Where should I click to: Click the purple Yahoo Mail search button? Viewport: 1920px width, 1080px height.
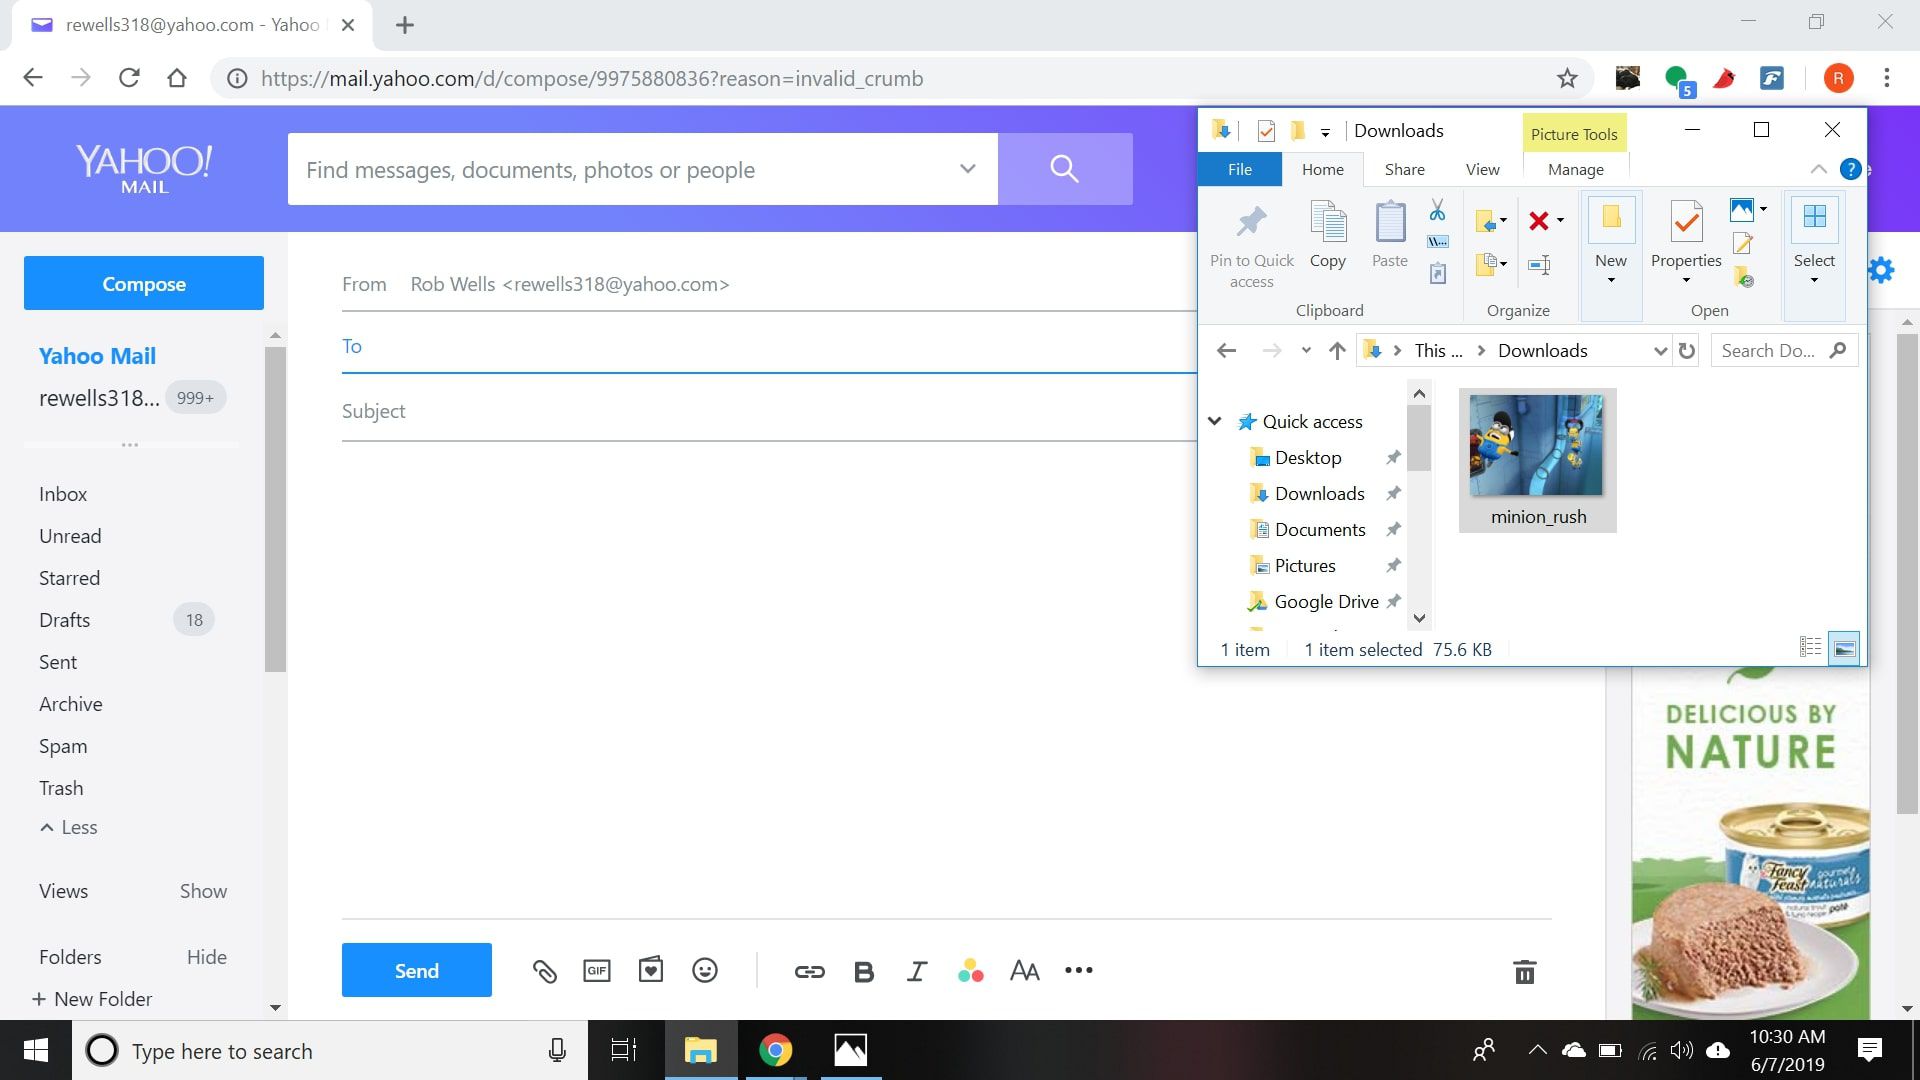1065,169
